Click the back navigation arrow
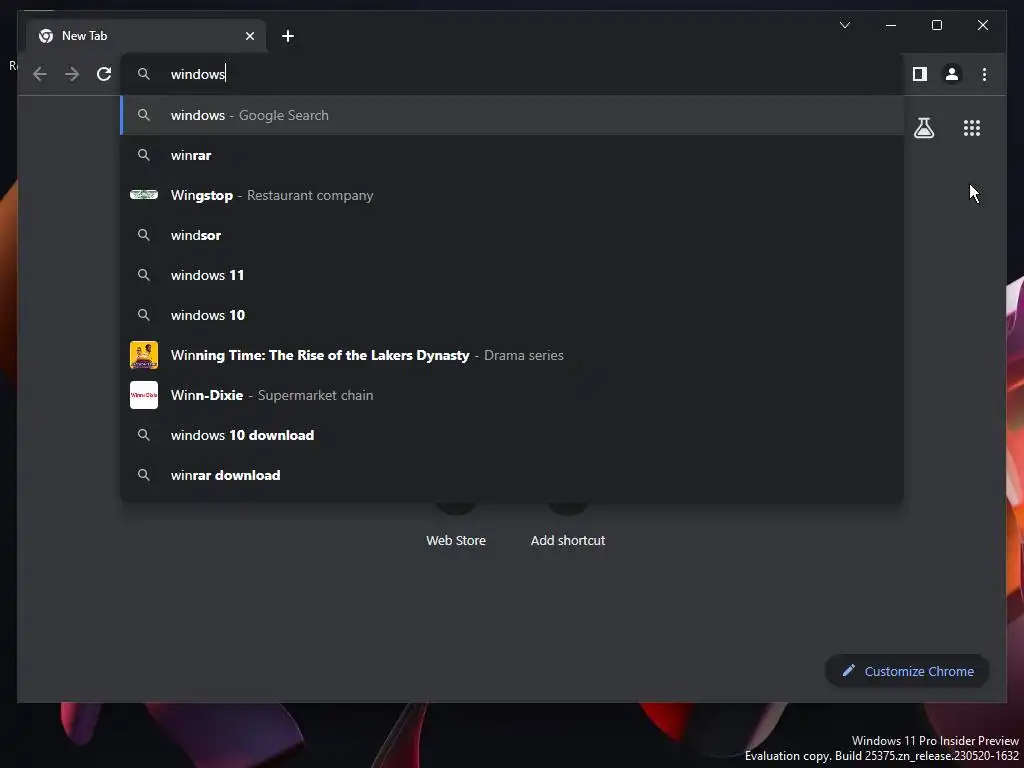The height and width of the screenshot is (768, 1024). point(40,74)
